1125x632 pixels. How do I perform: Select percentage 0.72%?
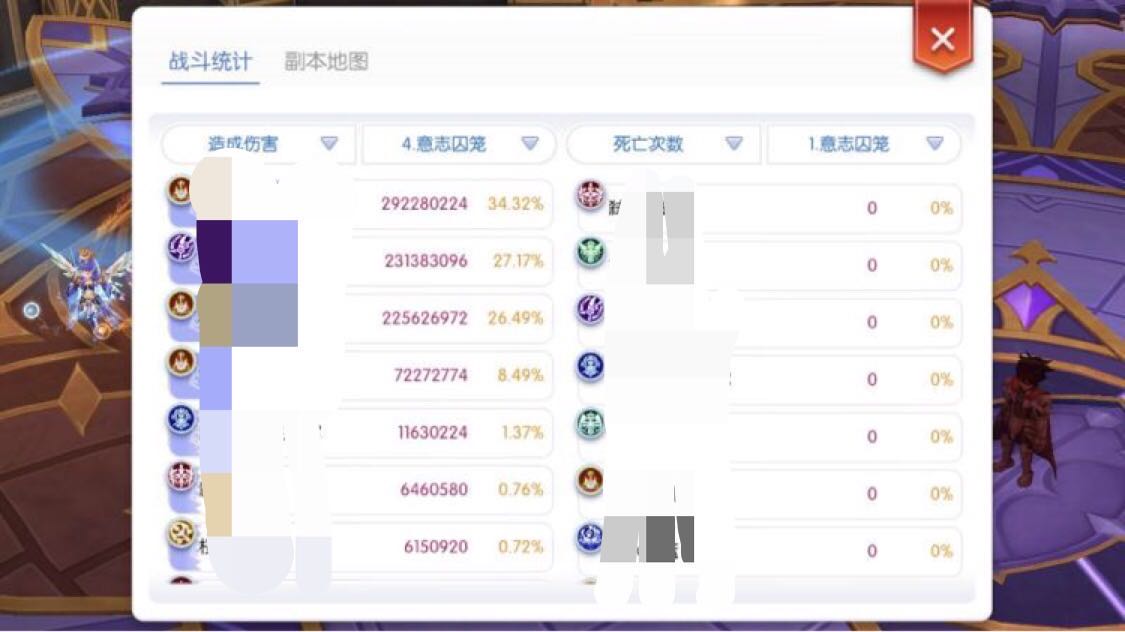(x=520, y=547)
